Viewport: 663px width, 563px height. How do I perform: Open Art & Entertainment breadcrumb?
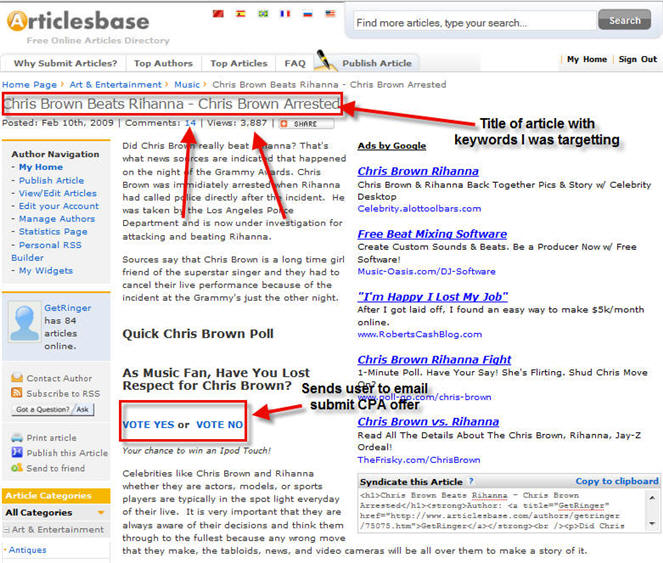point(115,85)
